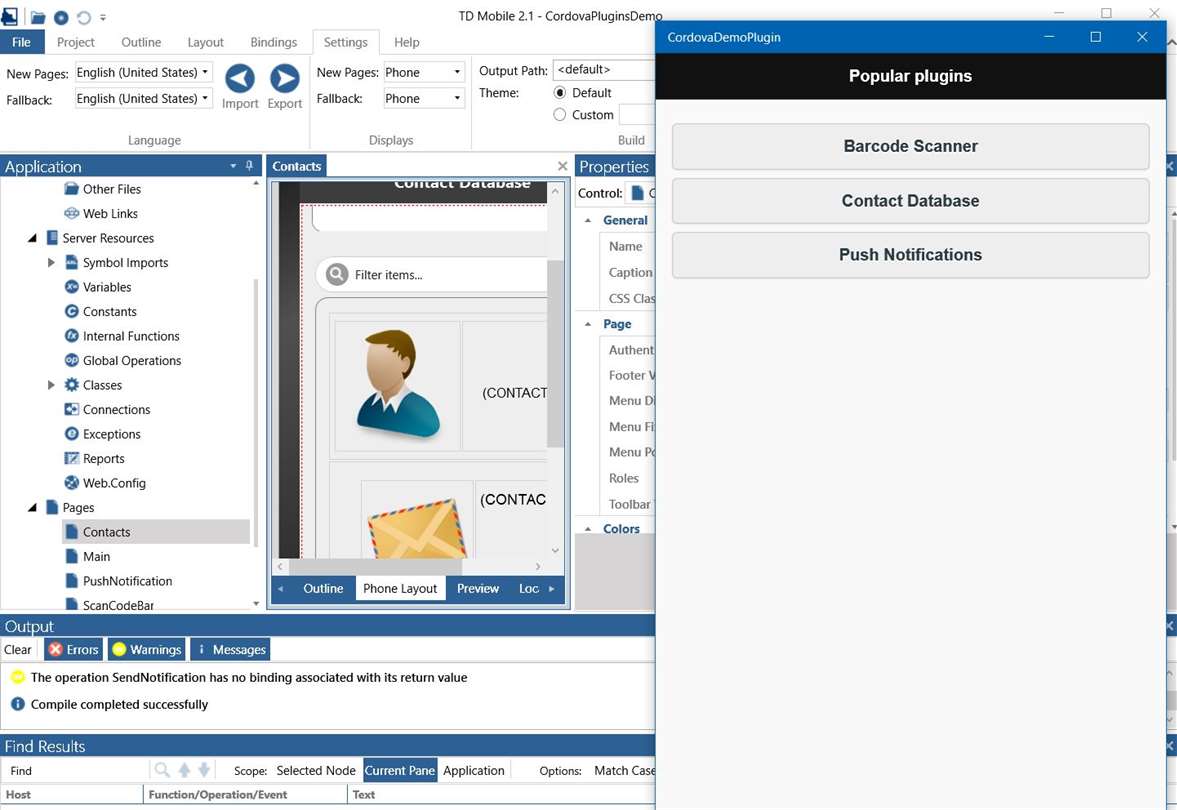Switch to the Outline ribbon tab
This screenshot has height=810, width=1177.
141,42
